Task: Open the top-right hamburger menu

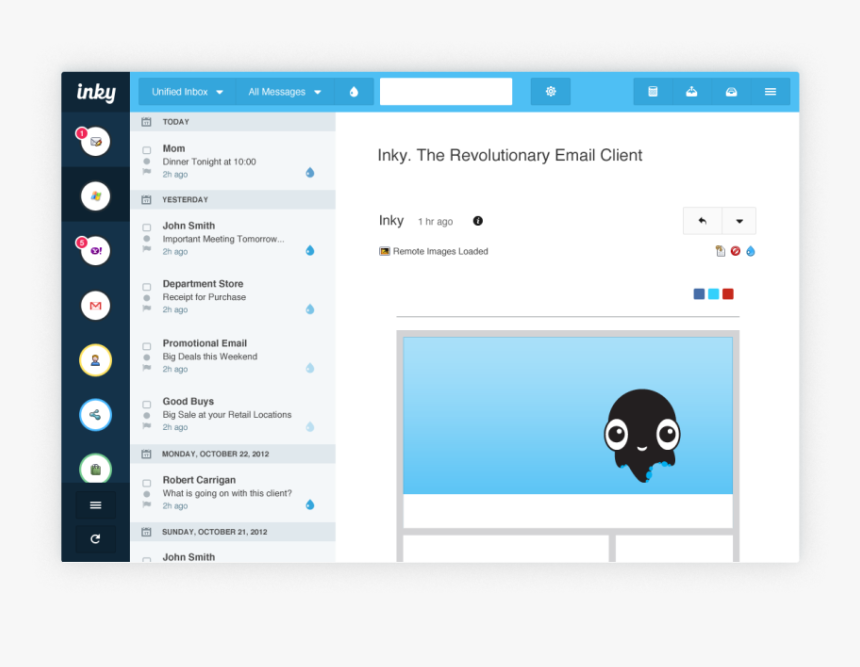Action: click(x=770, y=92)
